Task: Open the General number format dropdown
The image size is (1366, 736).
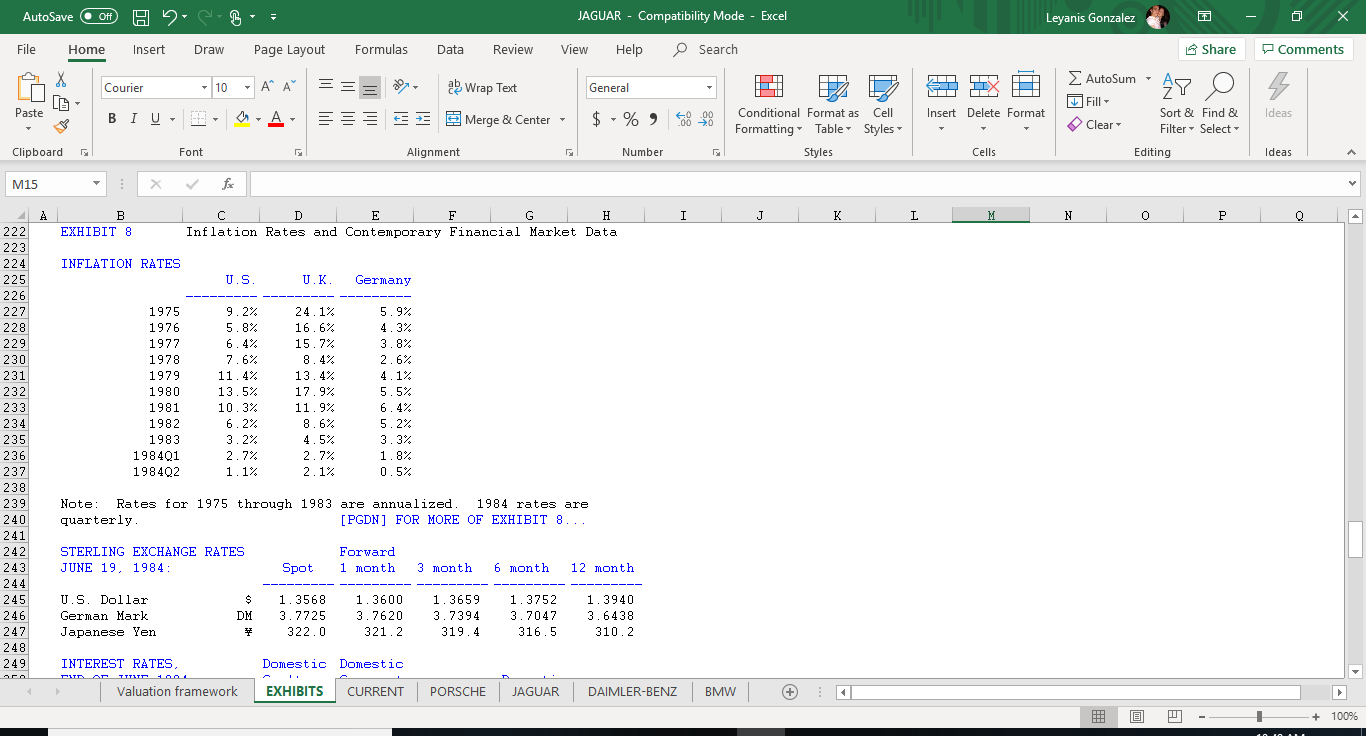Action: (x=710, y=88)
